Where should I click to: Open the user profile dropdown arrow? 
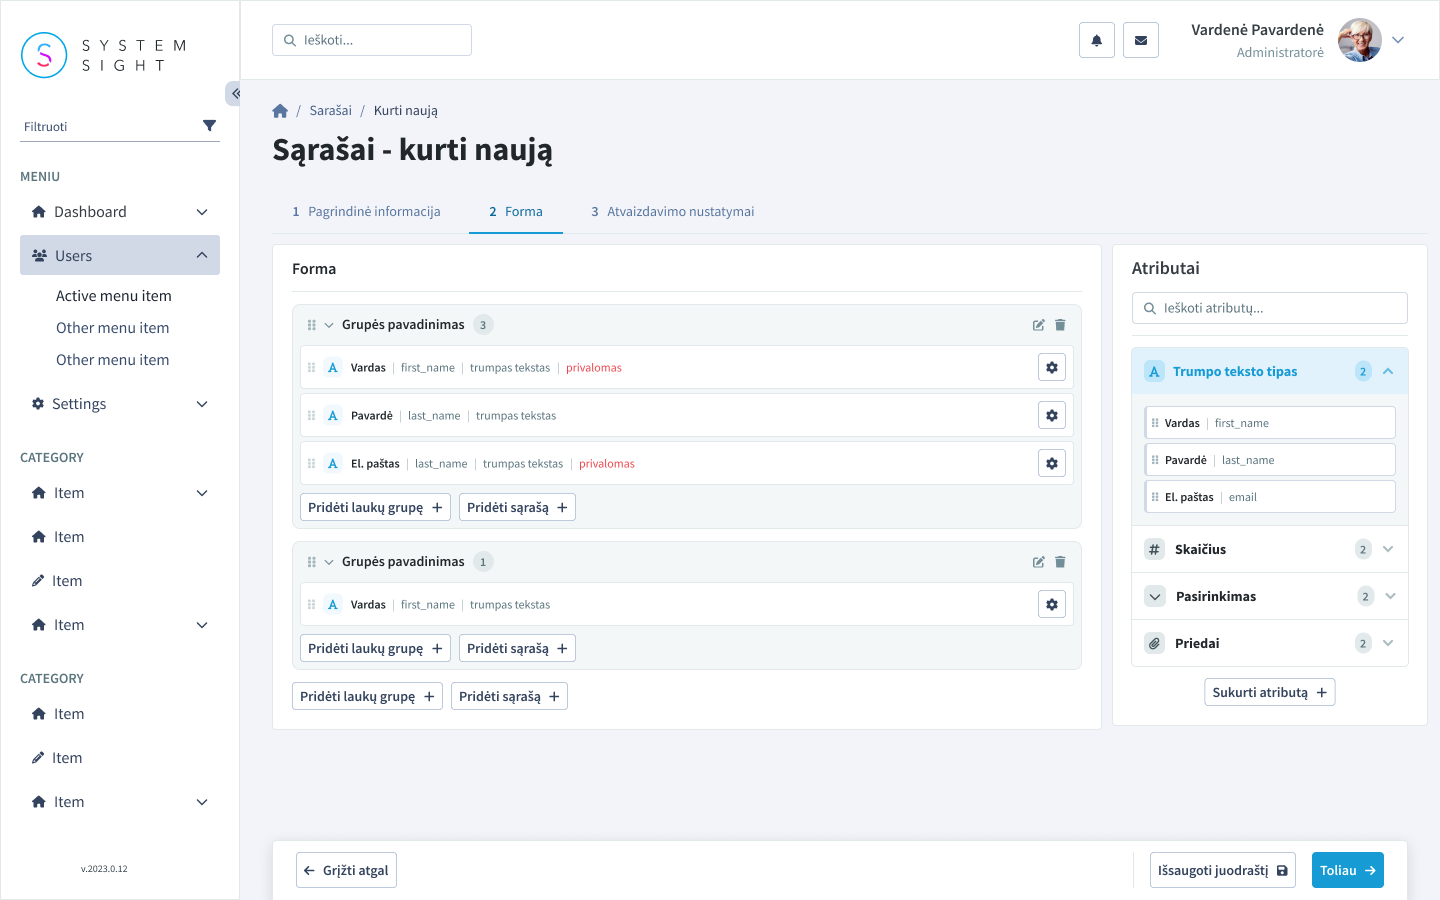pyautogui.click(x=1398, y=40)
